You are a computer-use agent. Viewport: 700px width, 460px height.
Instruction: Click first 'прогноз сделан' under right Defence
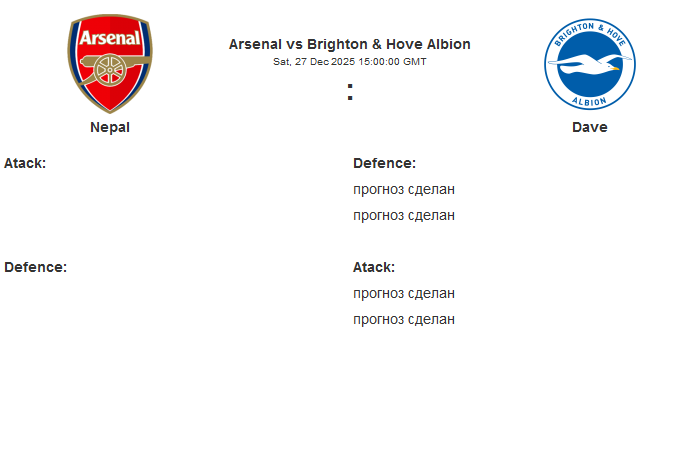404,189
